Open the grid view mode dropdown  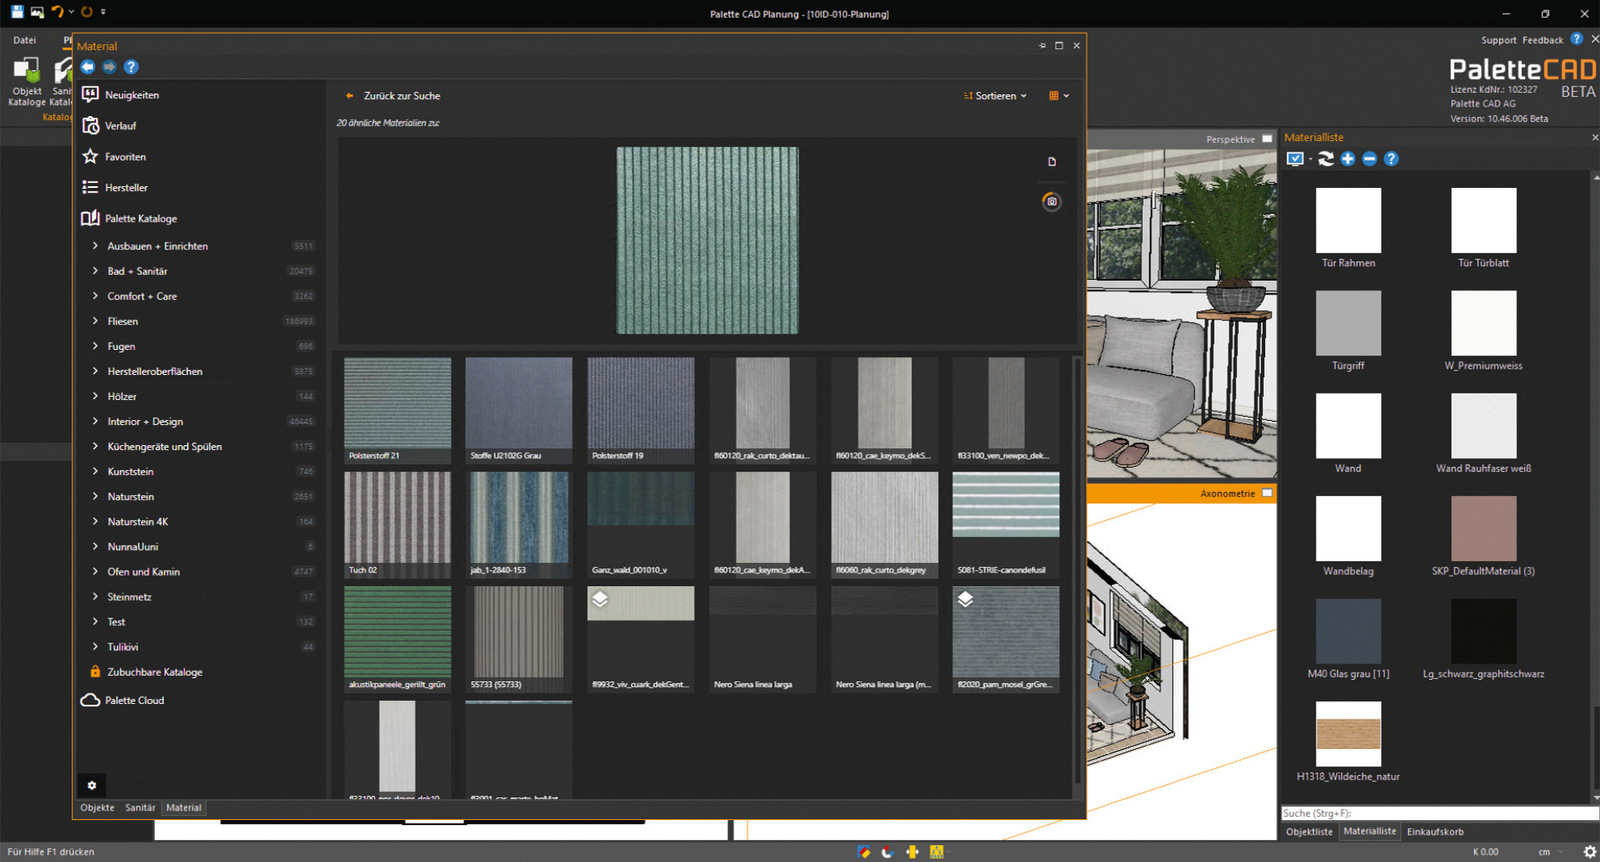pos(1058,96)
